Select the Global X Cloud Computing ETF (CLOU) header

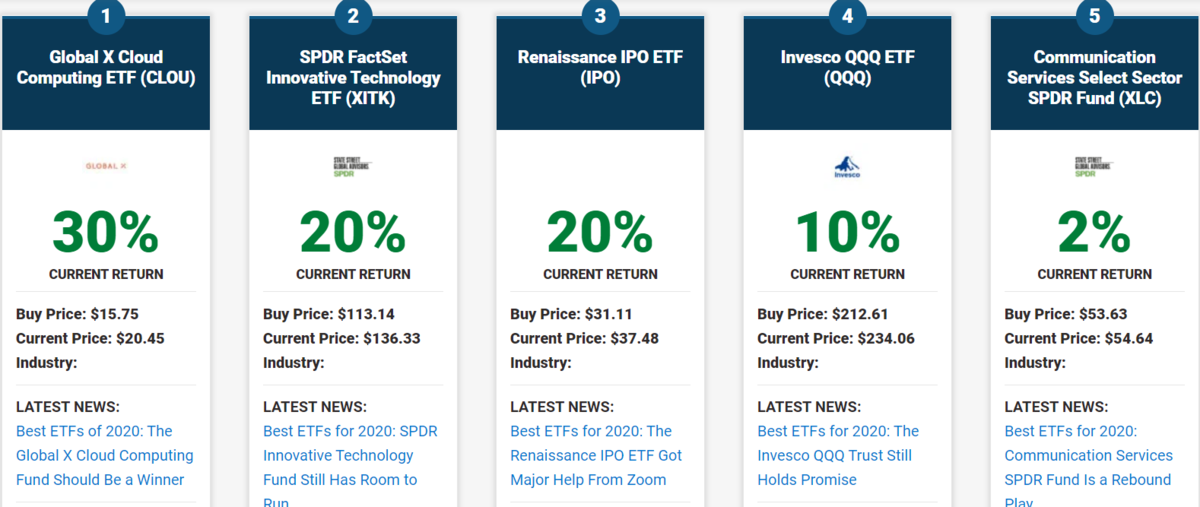click(106, 67)
